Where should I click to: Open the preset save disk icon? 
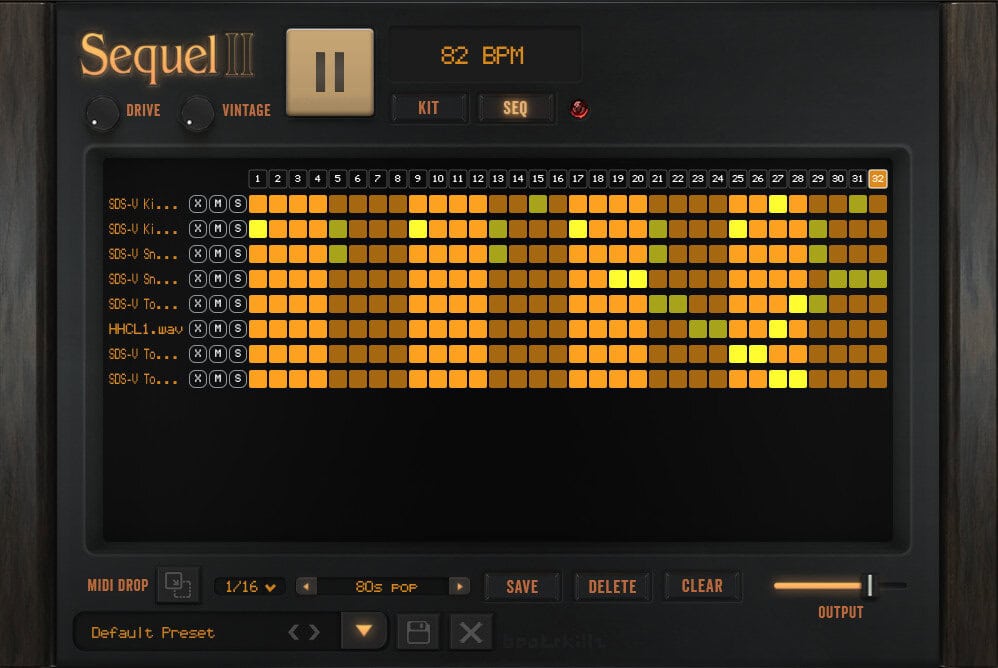pyautogui.click(x=418, y=632)
